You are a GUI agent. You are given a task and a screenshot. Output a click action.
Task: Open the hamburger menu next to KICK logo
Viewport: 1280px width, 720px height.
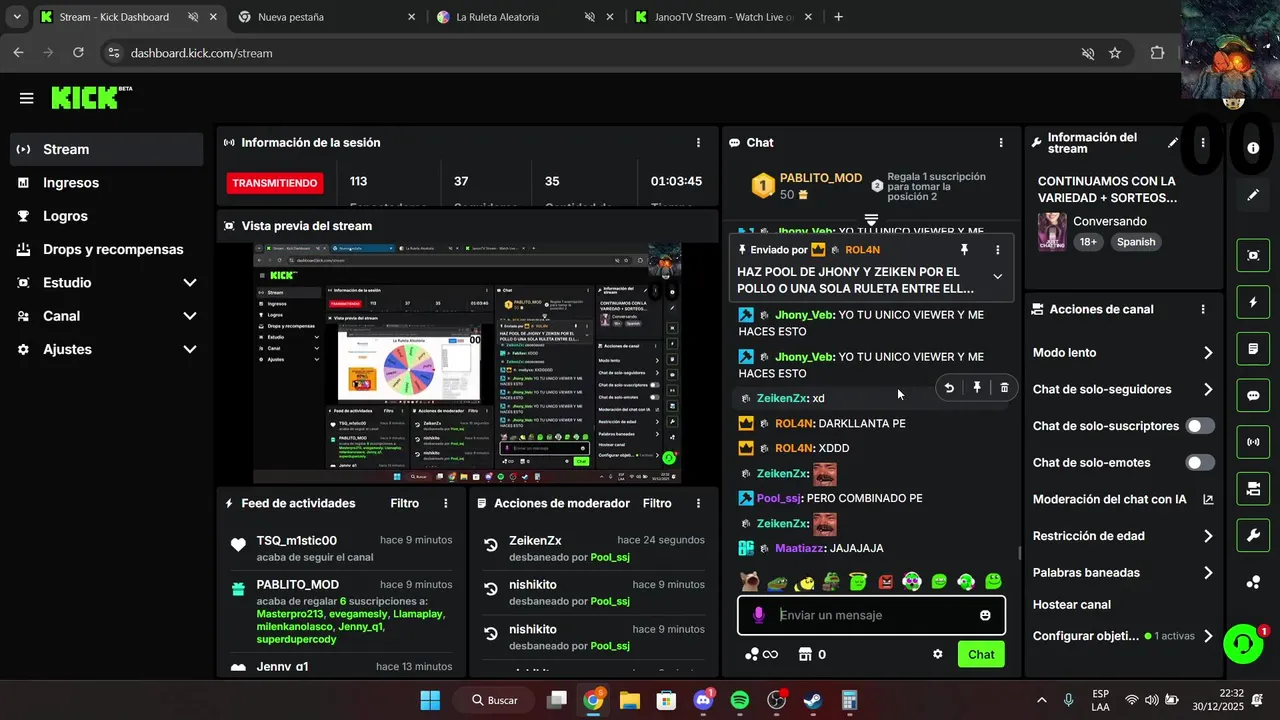26,98
